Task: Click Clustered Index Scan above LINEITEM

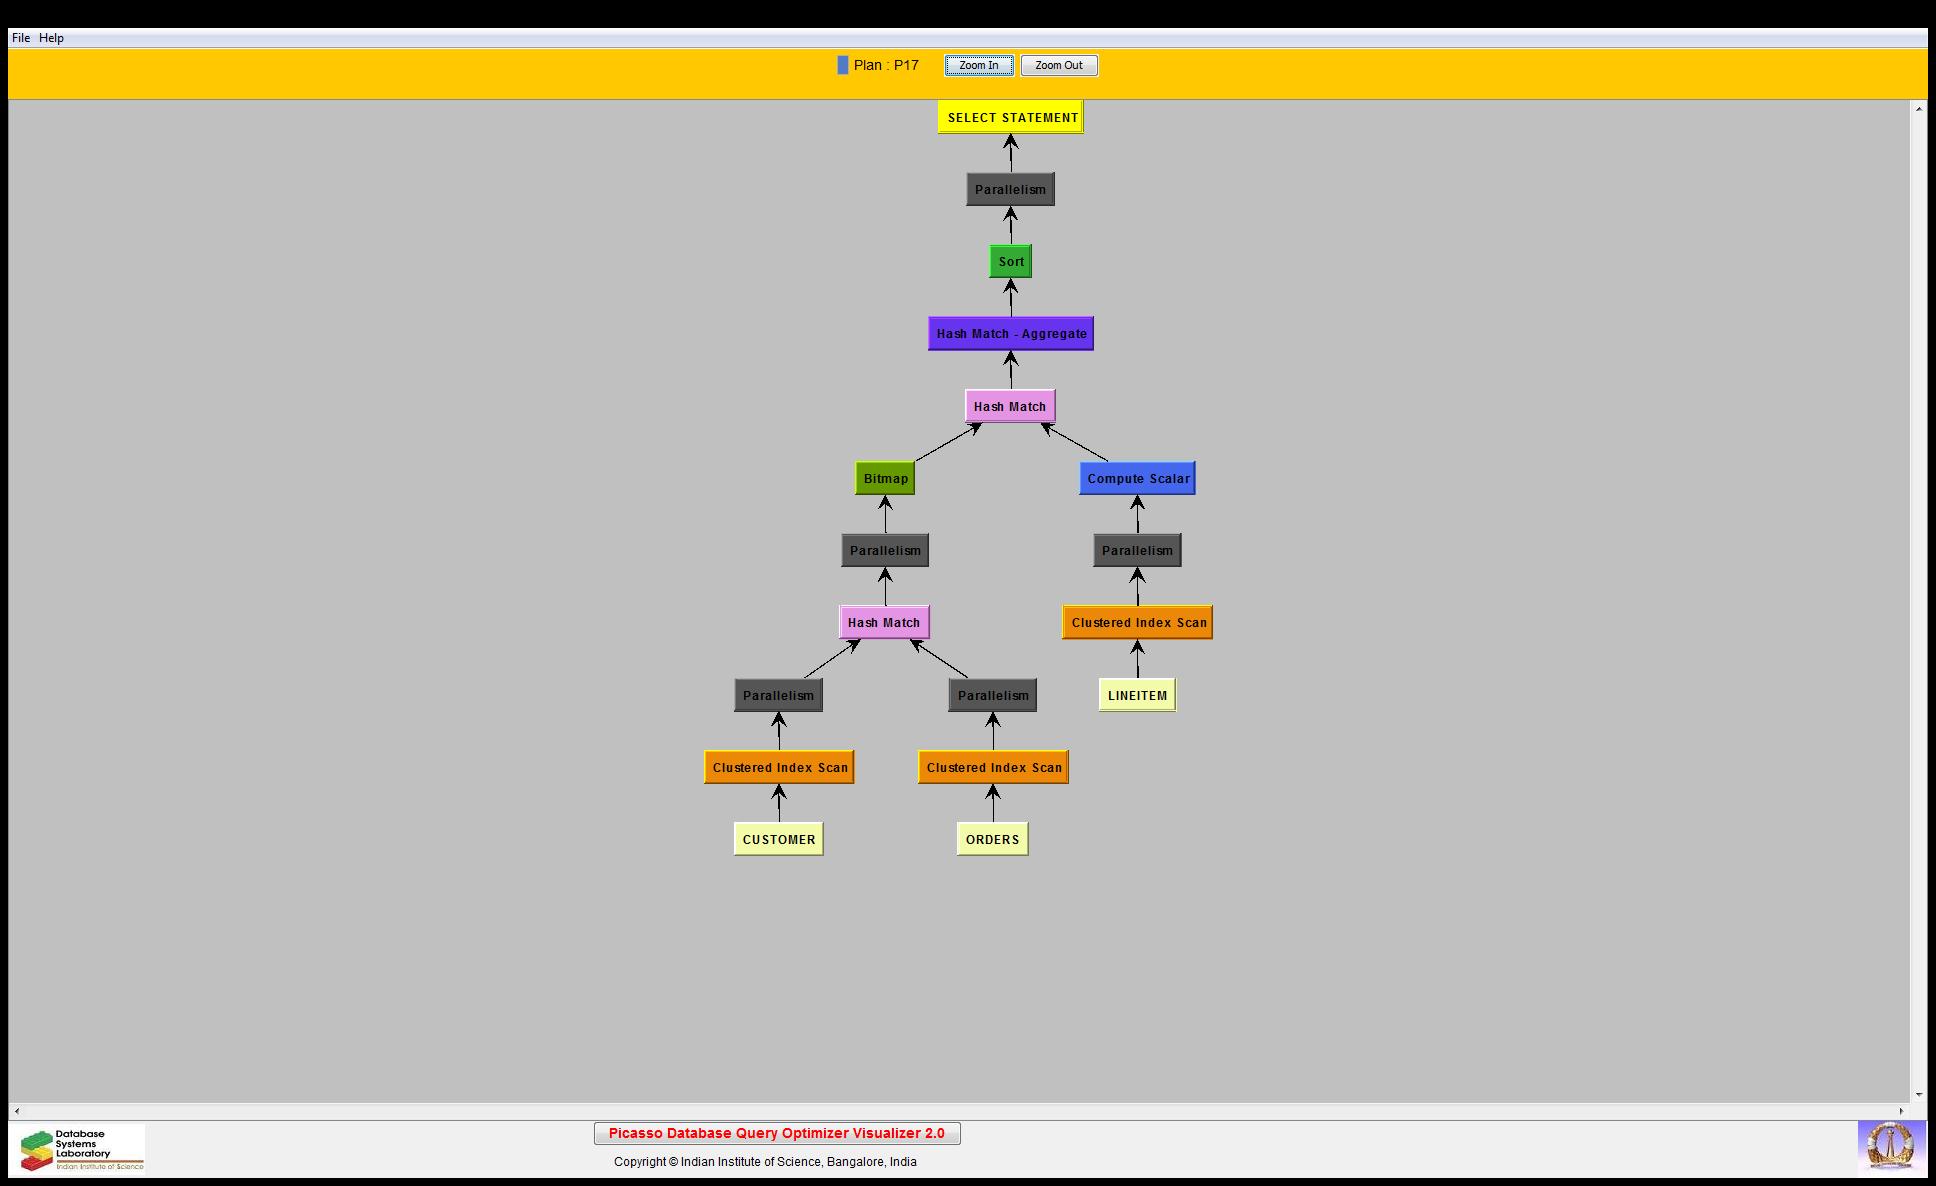Action: (x=1137, y=622)
